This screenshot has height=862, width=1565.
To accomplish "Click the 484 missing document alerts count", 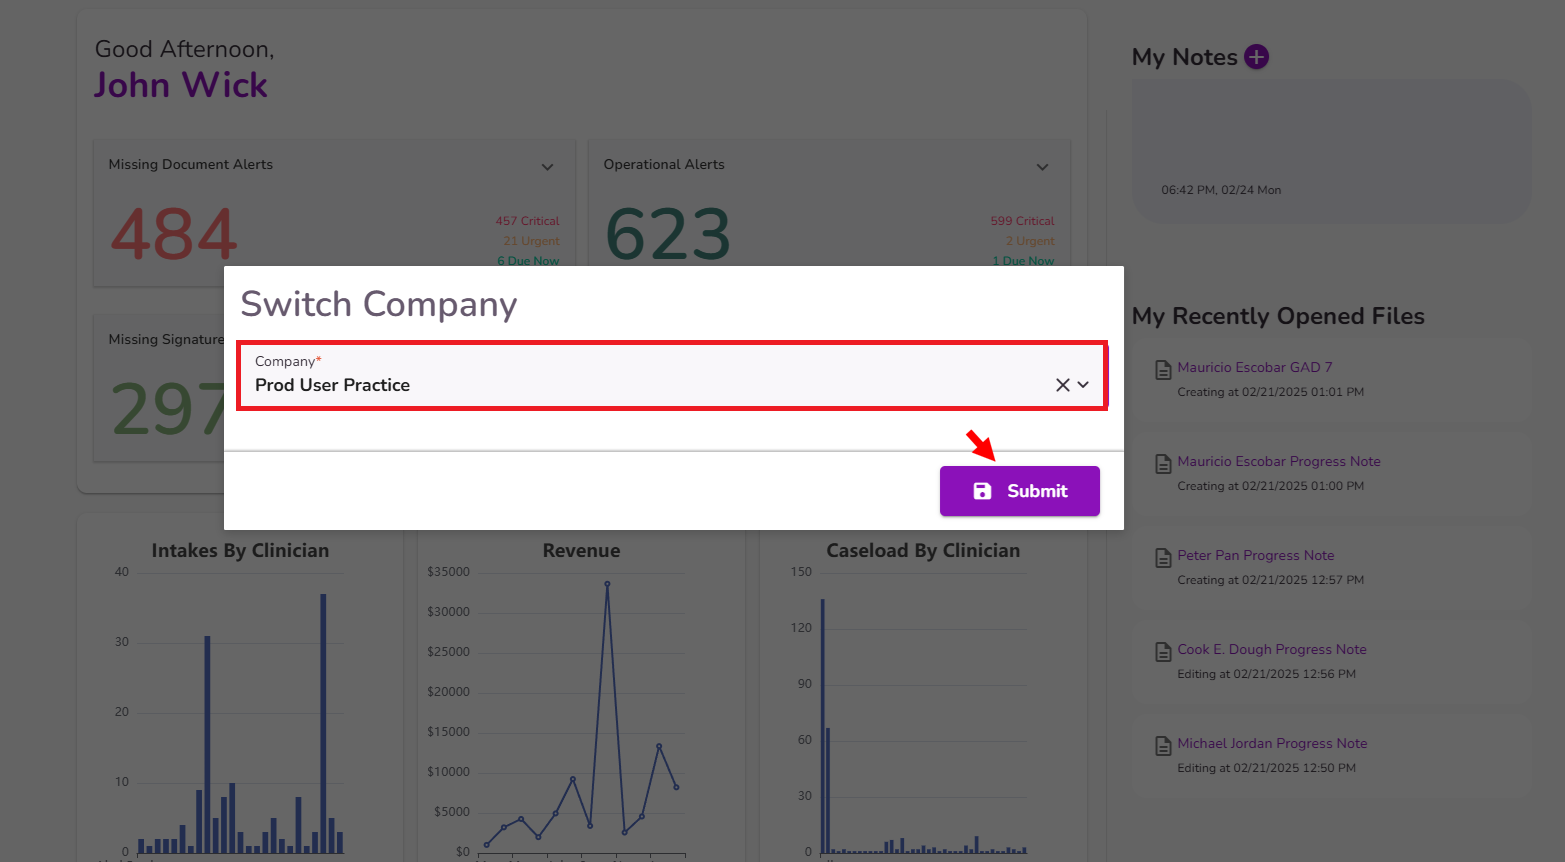I will (174, 235).
